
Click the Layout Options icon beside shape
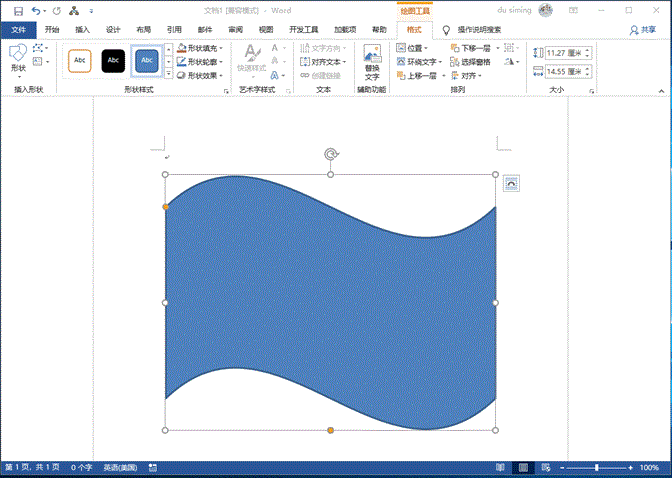(511, 183)
